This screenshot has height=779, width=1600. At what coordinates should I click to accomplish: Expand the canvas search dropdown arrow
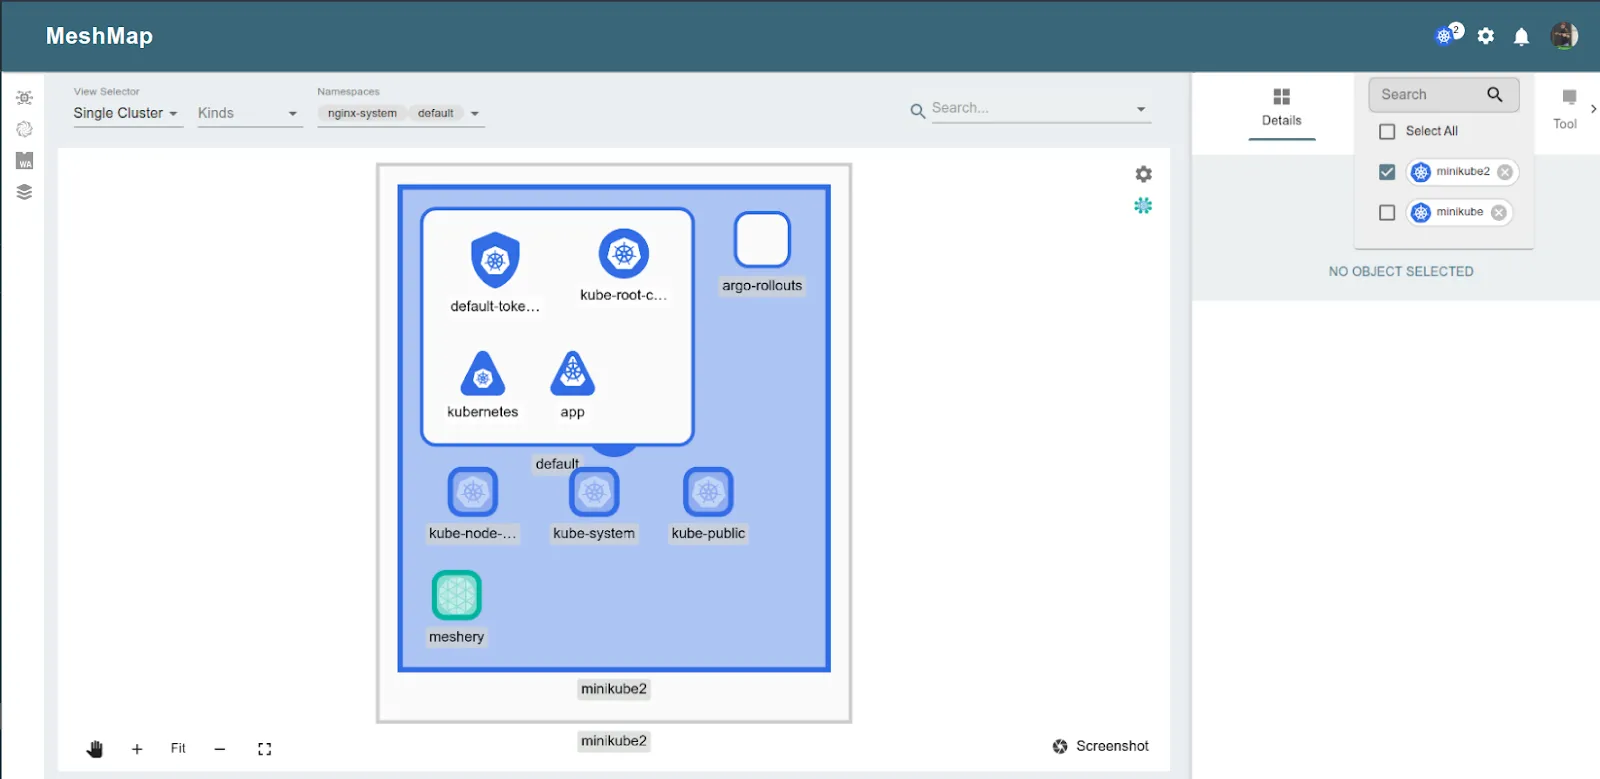click(1141, 109)
